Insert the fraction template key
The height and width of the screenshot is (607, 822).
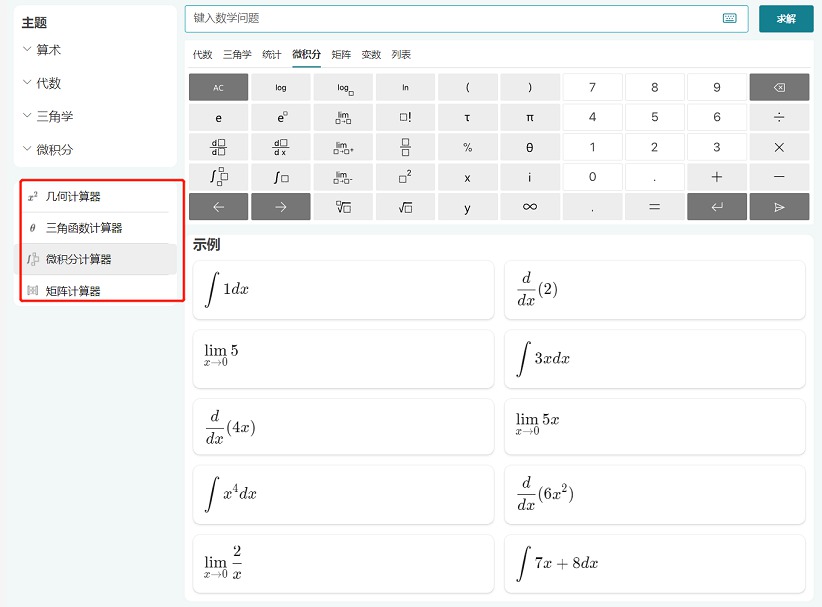405,147
